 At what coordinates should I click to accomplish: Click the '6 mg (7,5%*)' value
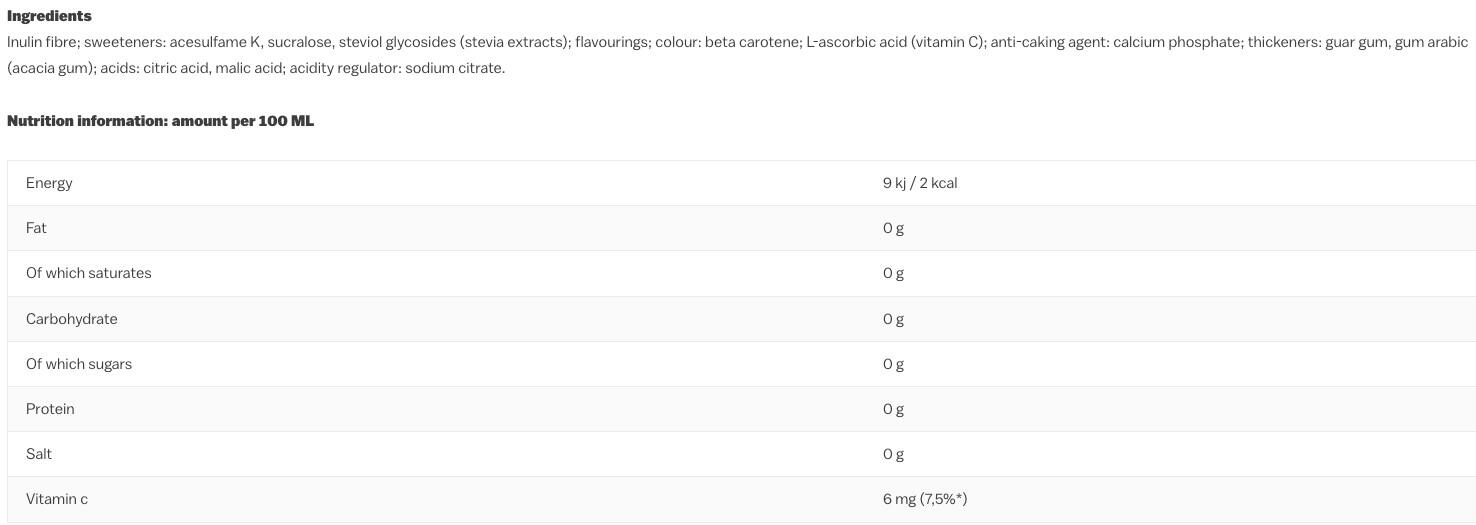point(925,499)
